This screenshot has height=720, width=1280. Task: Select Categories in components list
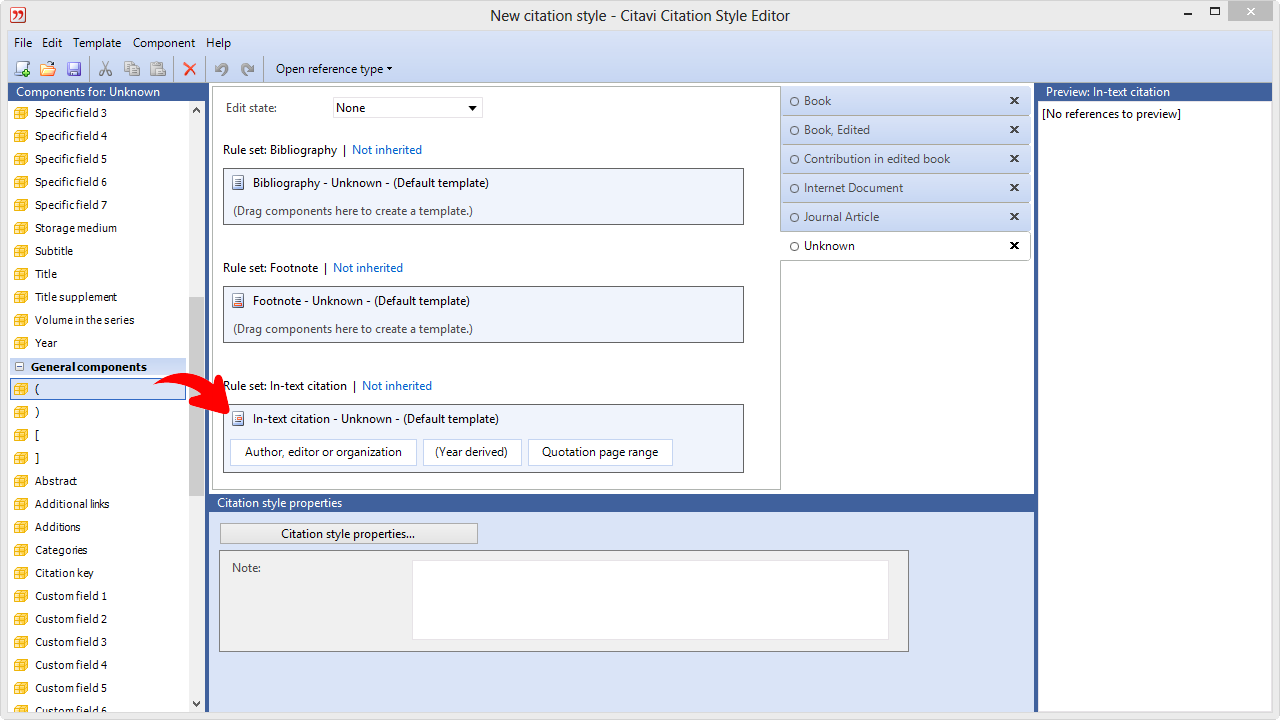(61, 550)
